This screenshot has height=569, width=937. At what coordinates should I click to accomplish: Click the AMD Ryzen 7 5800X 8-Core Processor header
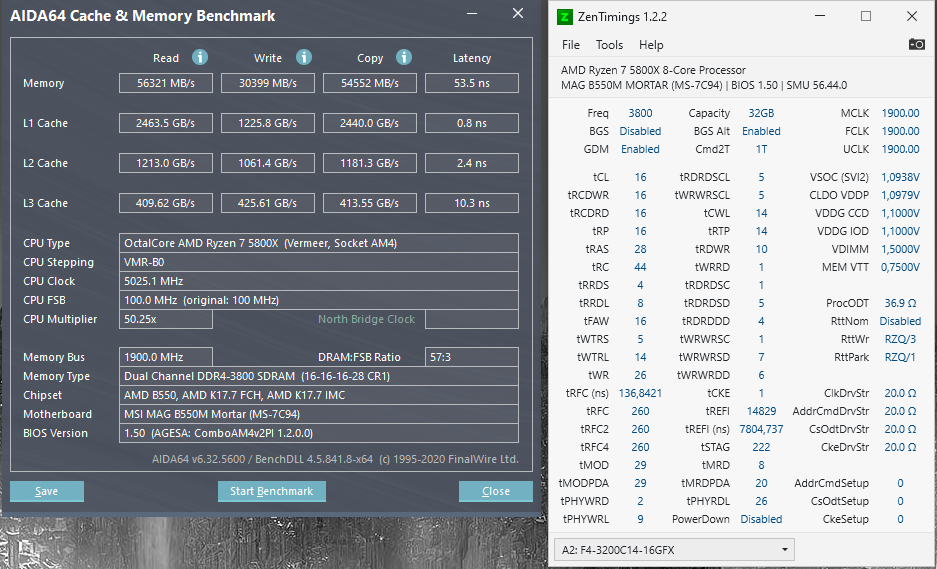[x=653, y=70]
